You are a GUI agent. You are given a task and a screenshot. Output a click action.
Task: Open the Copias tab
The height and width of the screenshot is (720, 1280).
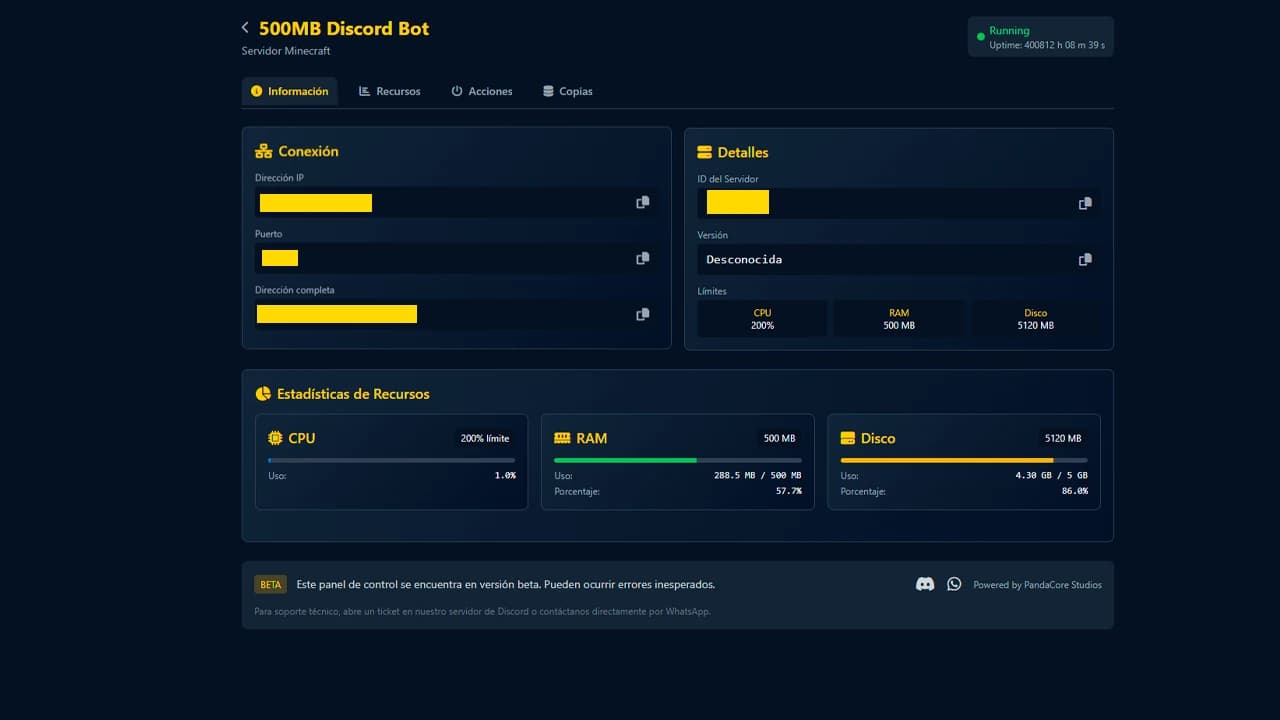click(x=568, y=91)
